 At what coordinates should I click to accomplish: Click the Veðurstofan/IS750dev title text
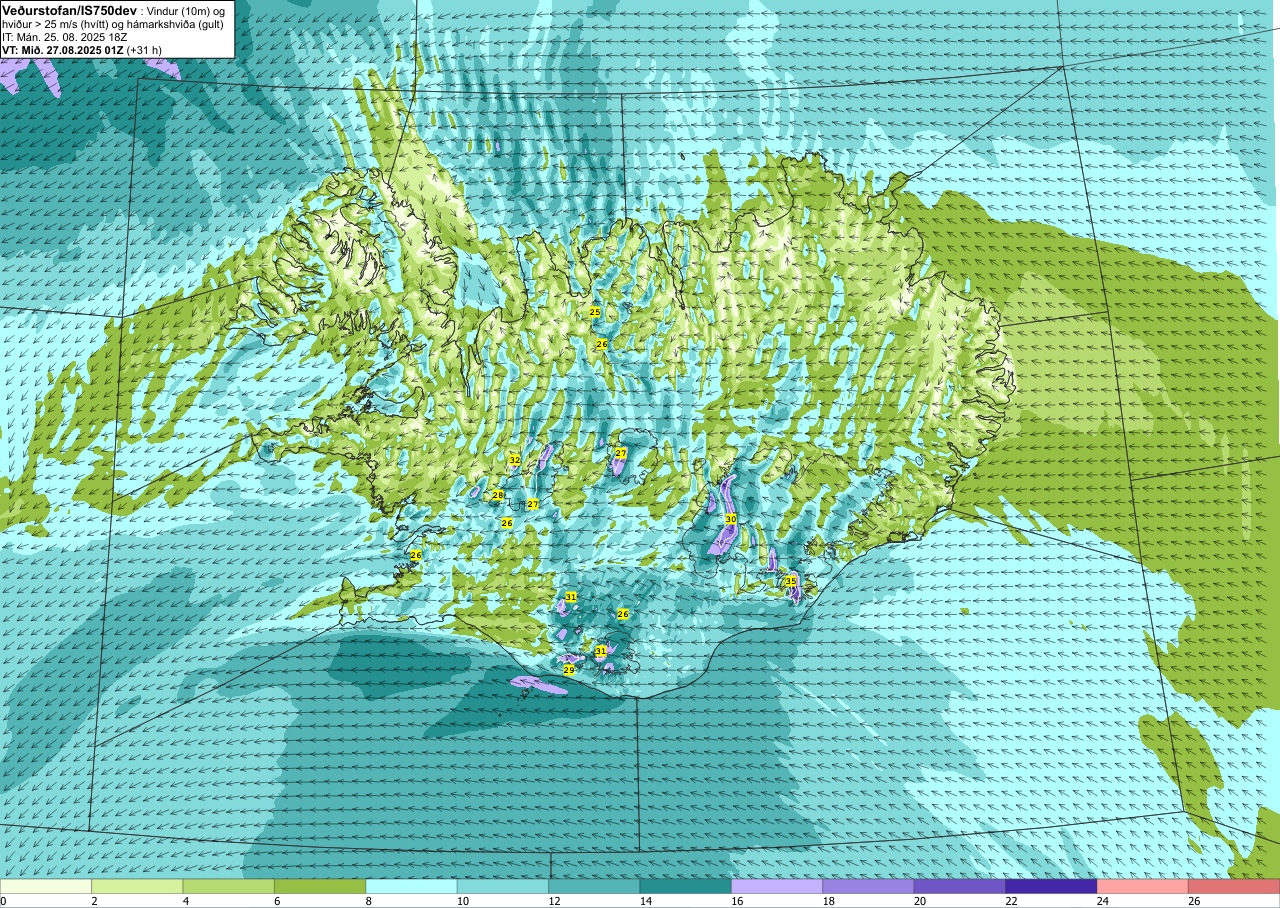coord(69,10)
